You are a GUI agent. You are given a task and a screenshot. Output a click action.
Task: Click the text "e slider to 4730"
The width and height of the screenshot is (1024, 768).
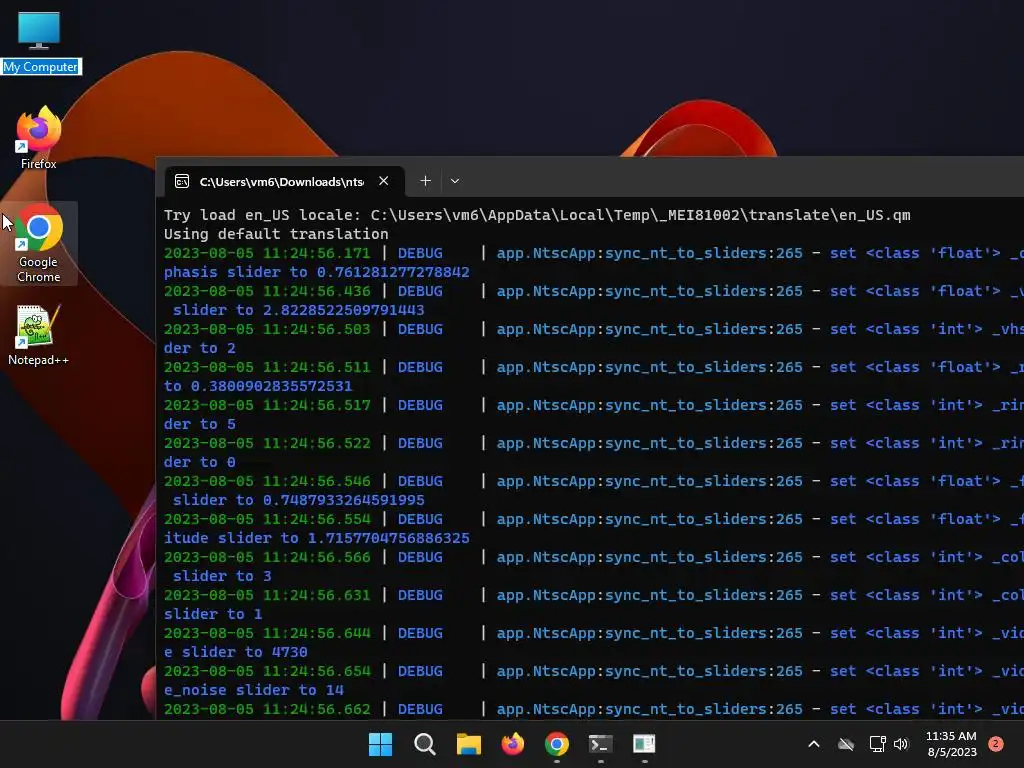point(236,652)
